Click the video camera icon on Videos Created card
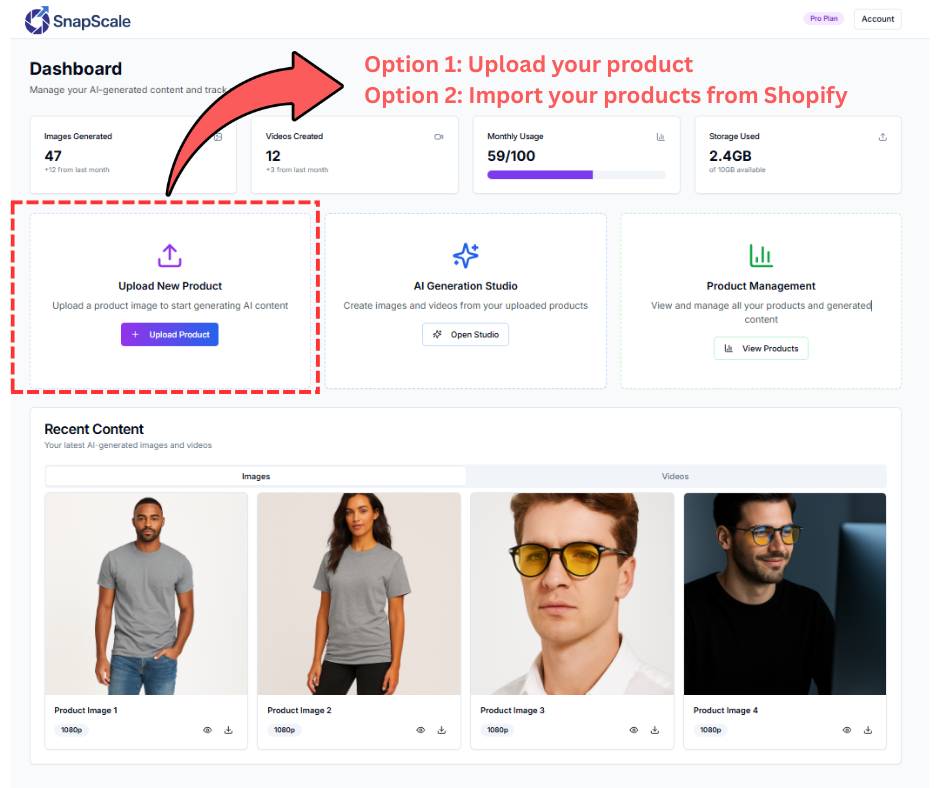 [x=438, y=137]
